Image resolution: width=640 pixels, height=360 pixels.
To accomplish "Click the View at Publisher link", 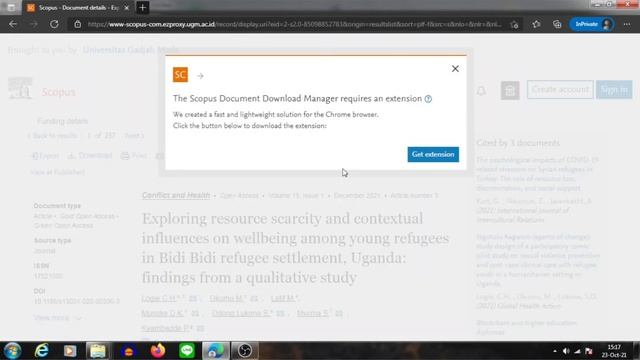I will (x=58, y=172).
